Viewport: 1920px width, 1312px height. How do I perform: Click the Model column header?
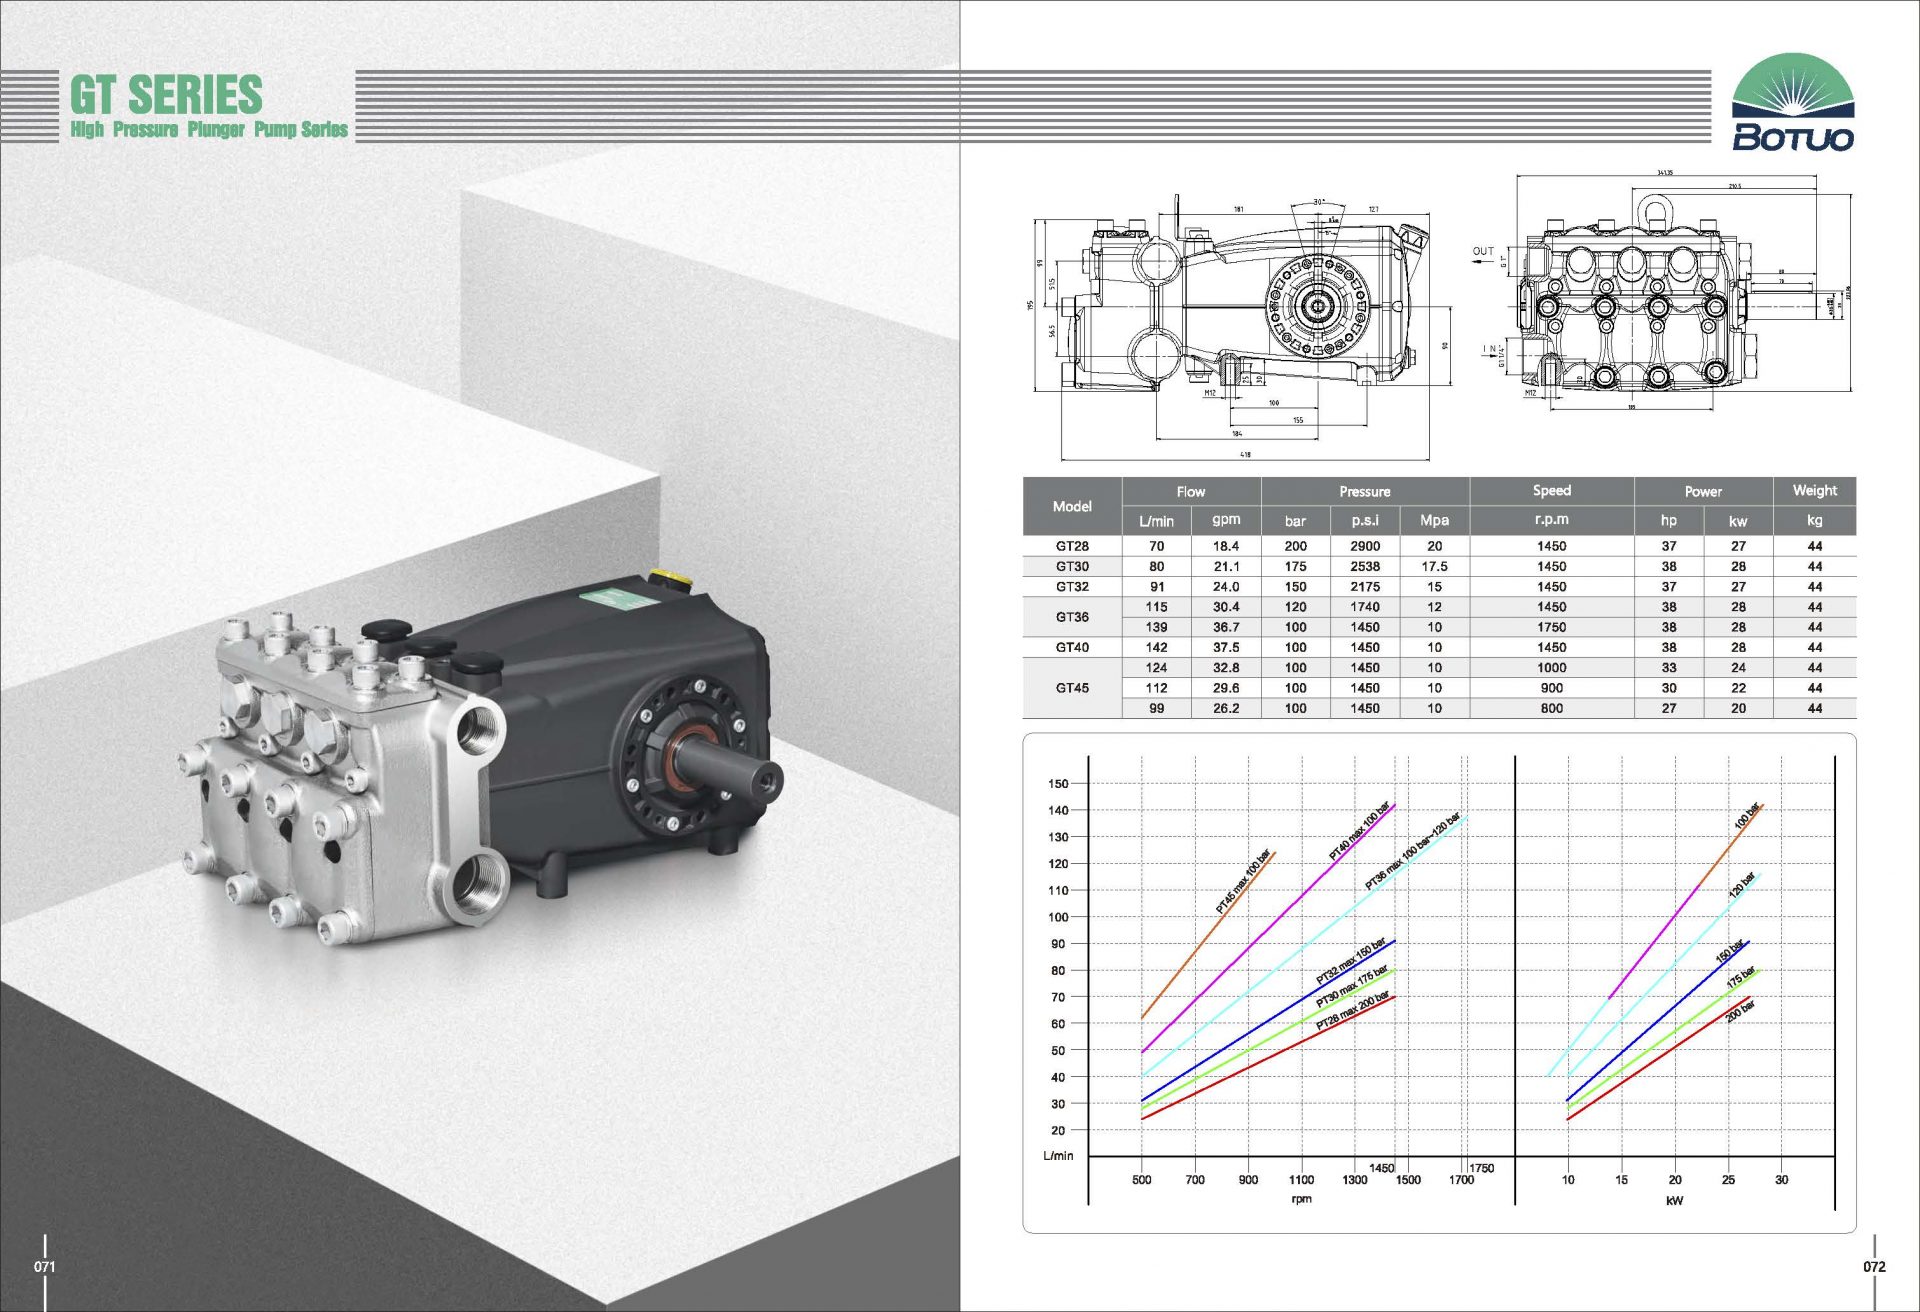[1072, 506]
